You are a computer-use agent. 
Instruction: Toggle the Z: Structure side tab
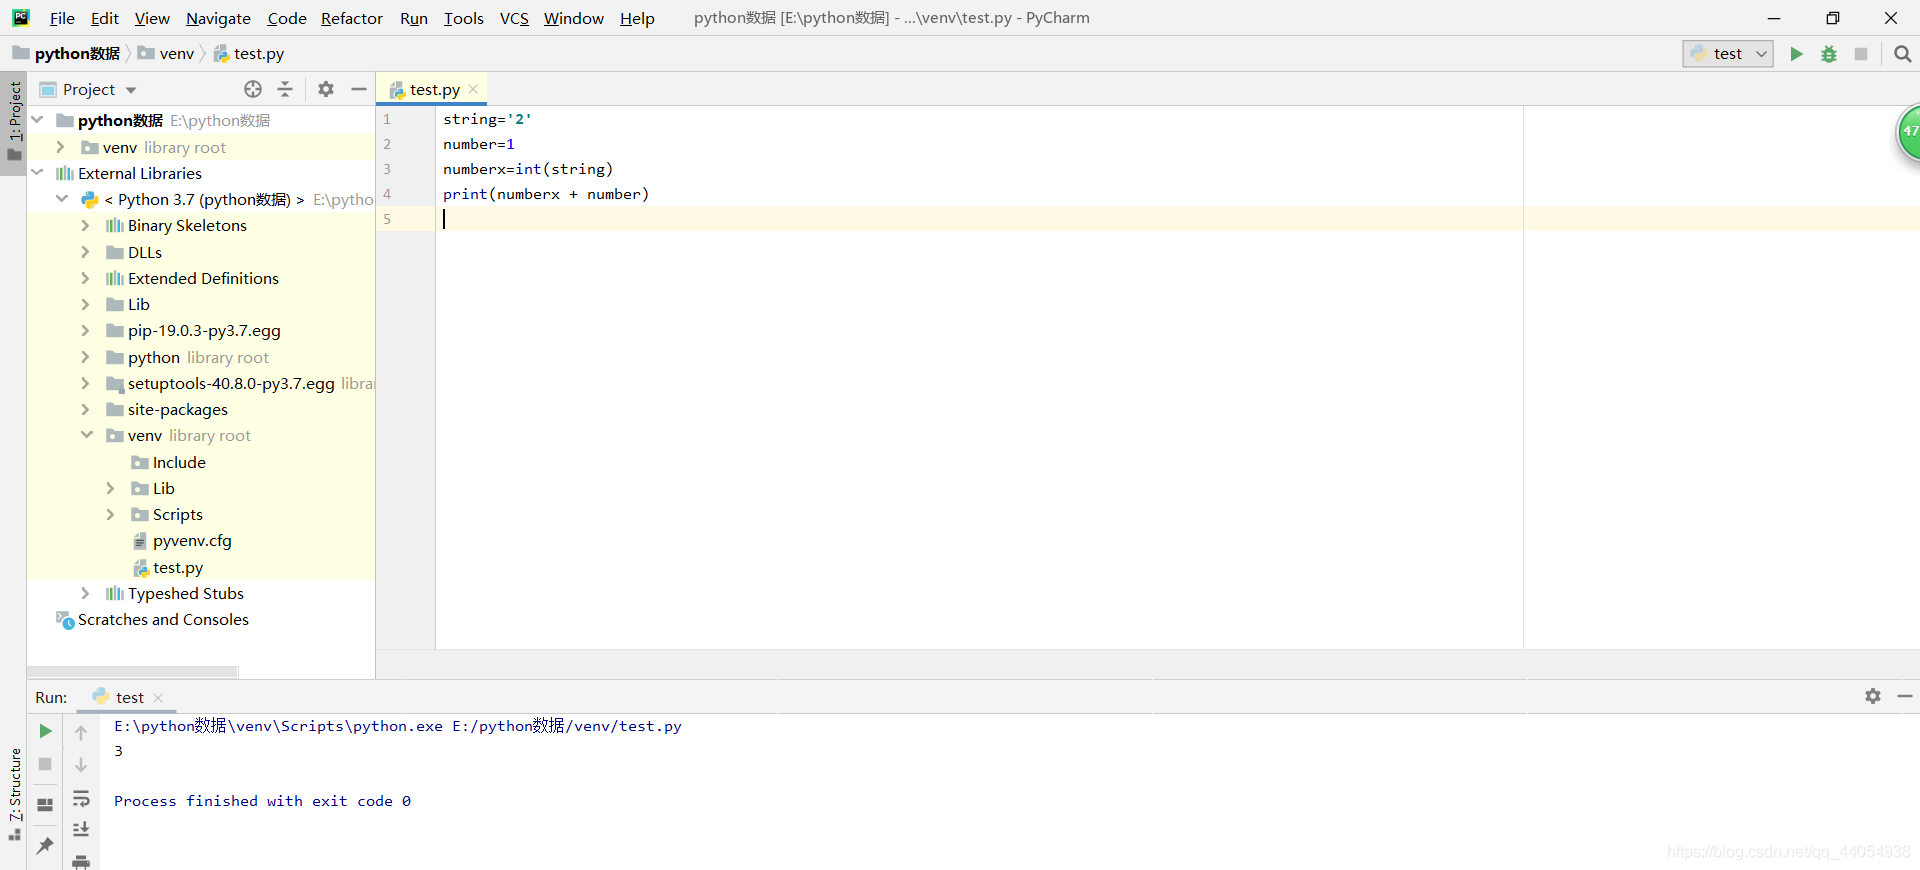14,794
